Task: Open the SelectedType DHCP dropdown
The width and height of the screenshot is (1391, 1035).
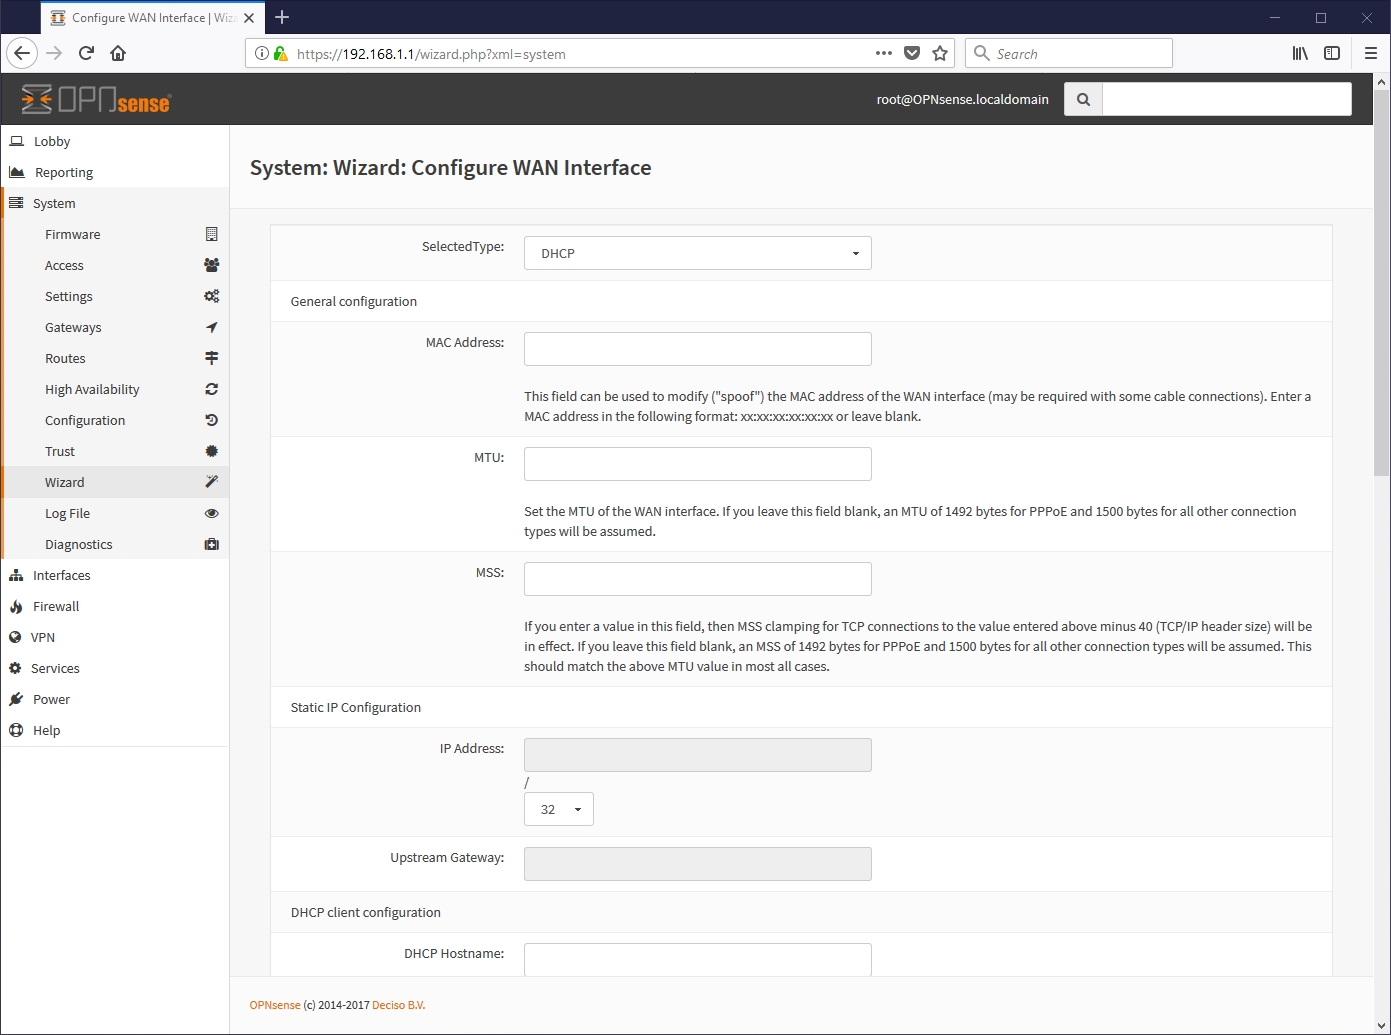Action: tap(697, 254)
